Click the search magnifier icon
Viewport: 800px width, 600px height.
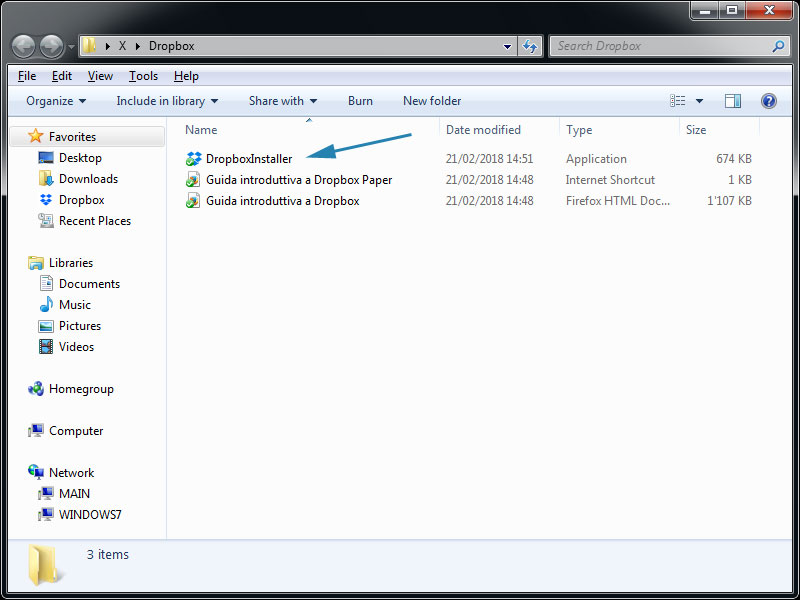coord(778,46)
